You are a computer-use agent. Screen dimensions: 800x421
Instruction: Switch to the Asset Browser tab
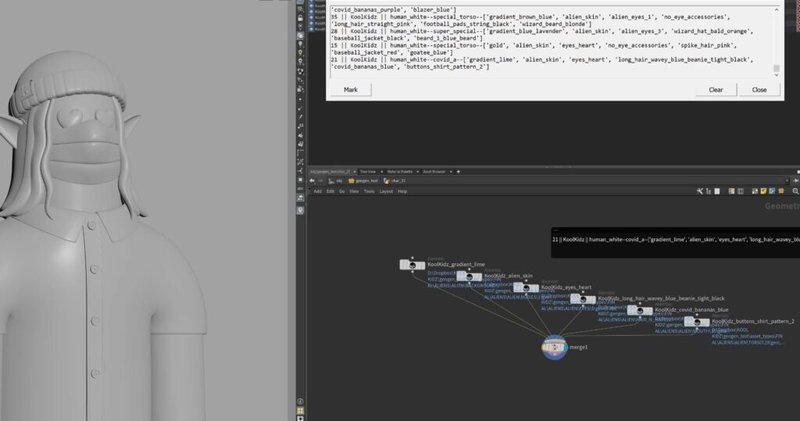tap(434, 171)
